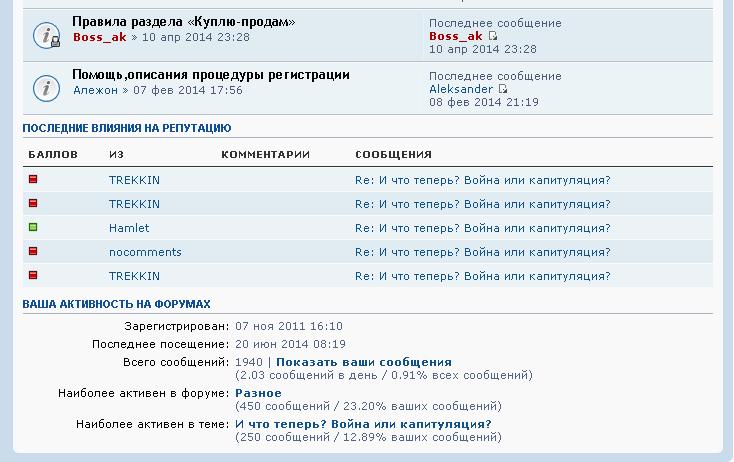Open topic author Алежон's profile

pyautogui.click(x=95, y=90)
